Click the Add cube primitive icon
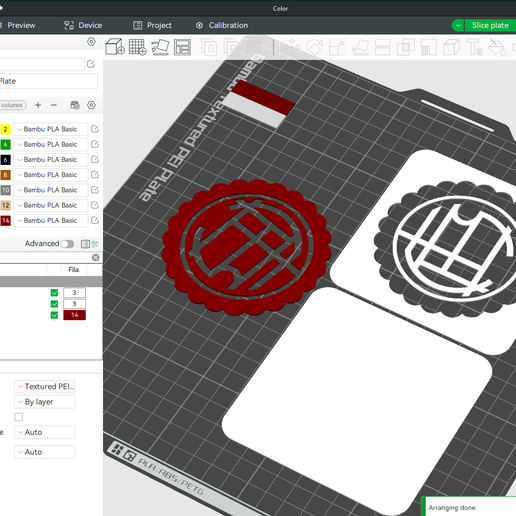 pos(115,47)
